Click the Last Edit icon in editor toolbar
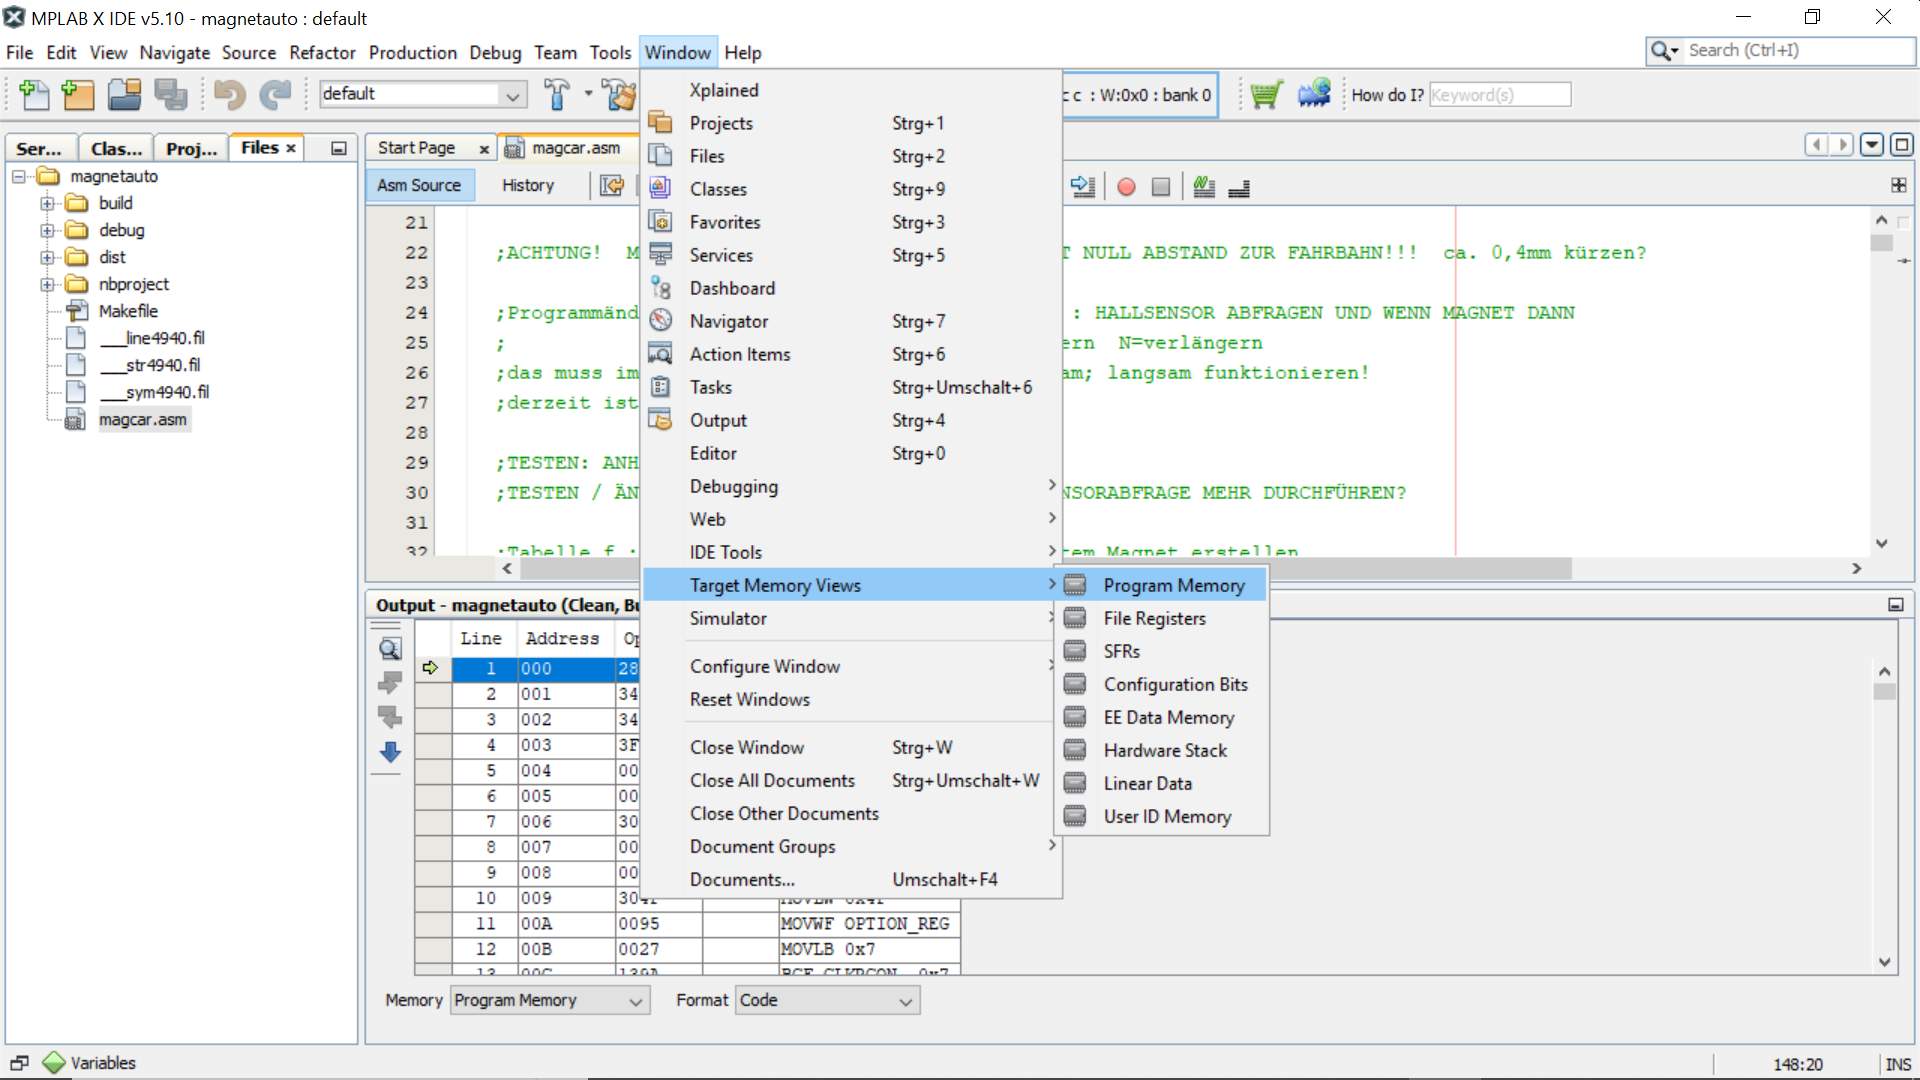 pos(612,186)
